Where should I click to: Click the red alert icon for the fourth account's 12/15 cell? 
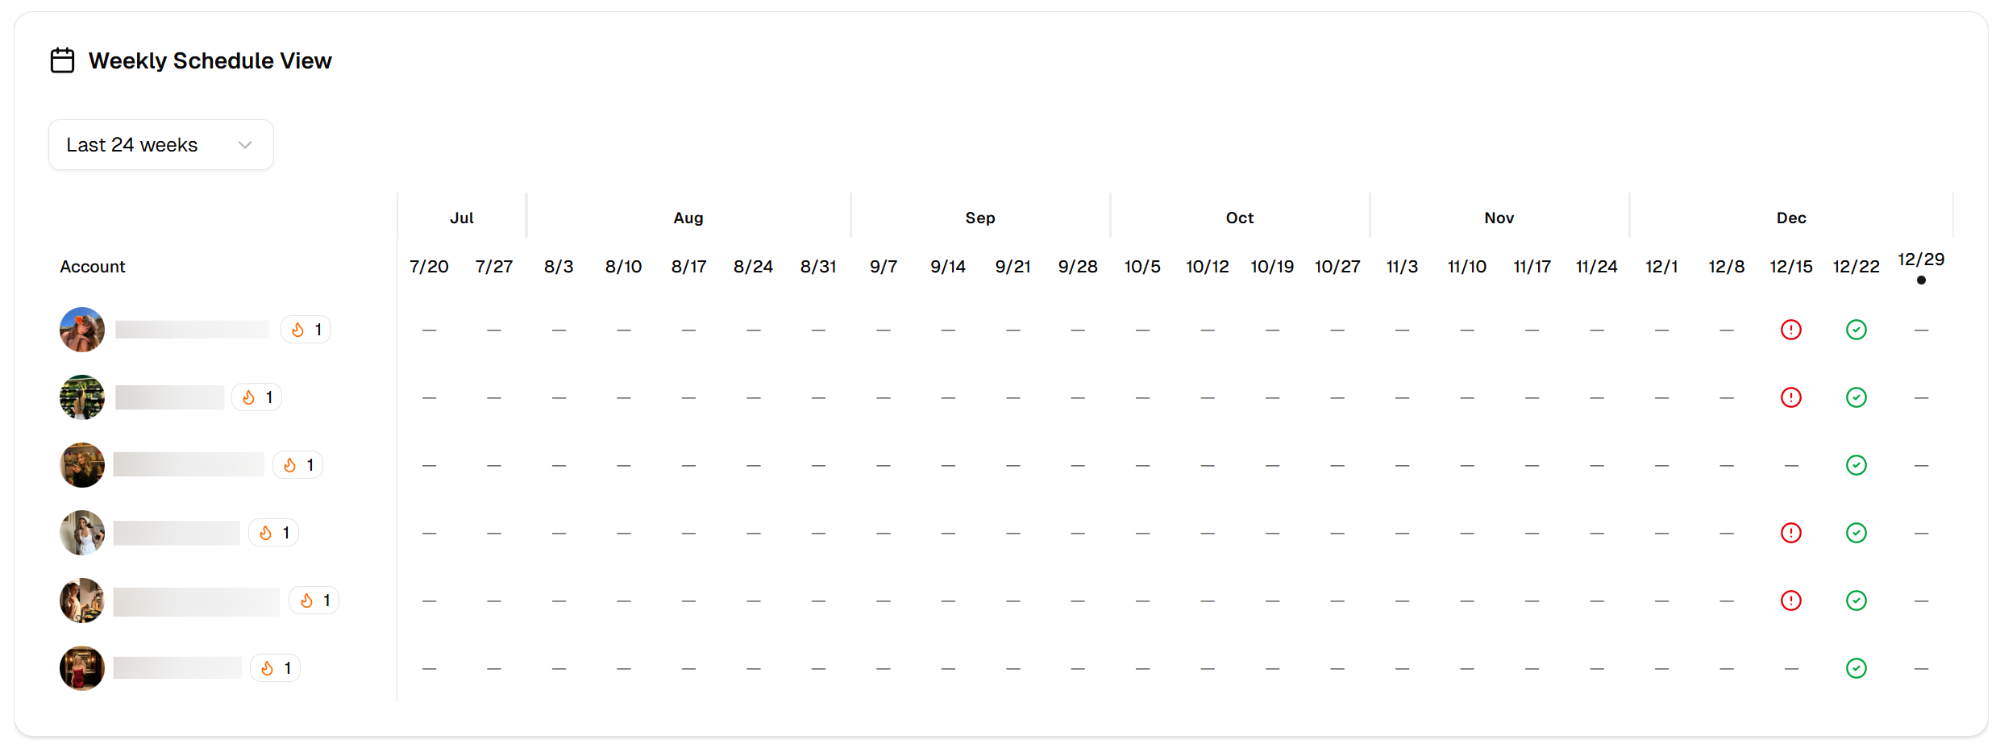point(1790,533)
